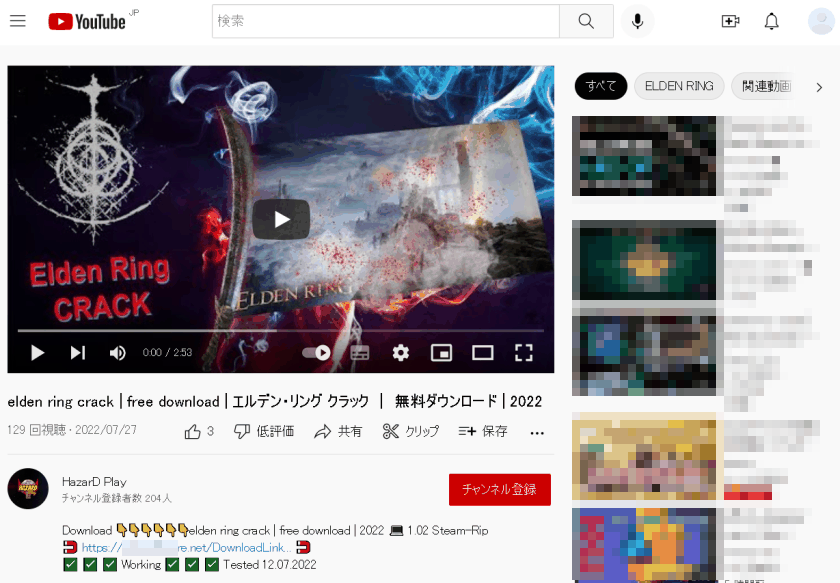This screenshot has height=583, width=840.
Task: Start voice search with microphone
Action: (637, 21)
